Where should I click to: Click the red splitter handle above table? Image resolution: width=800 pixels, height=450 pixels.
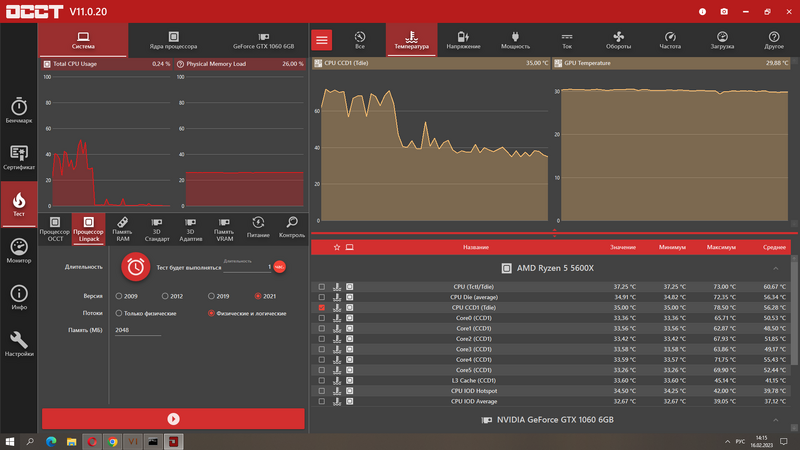click(555, 233)
